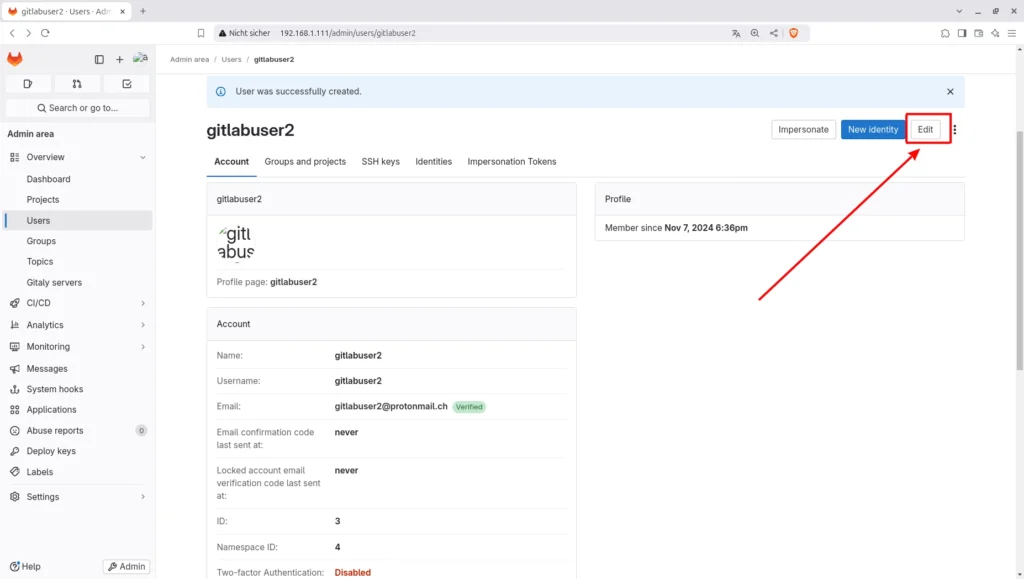Open the vertical ellipsis user actions menu
This screenshot has width=1024, height=579.
click(x=955, y=130)
